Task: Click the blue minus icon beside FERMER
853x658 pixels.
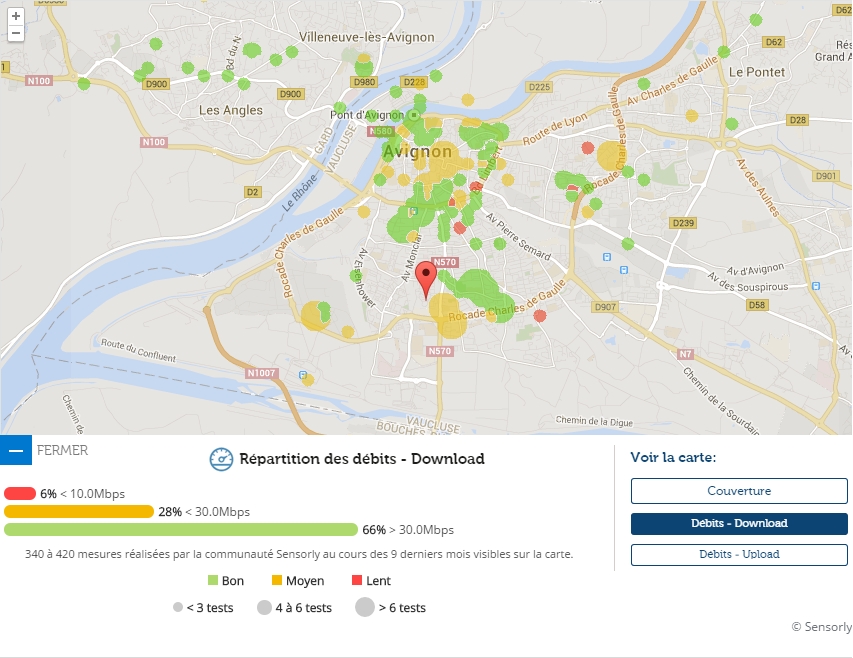Action: [14, 450]
